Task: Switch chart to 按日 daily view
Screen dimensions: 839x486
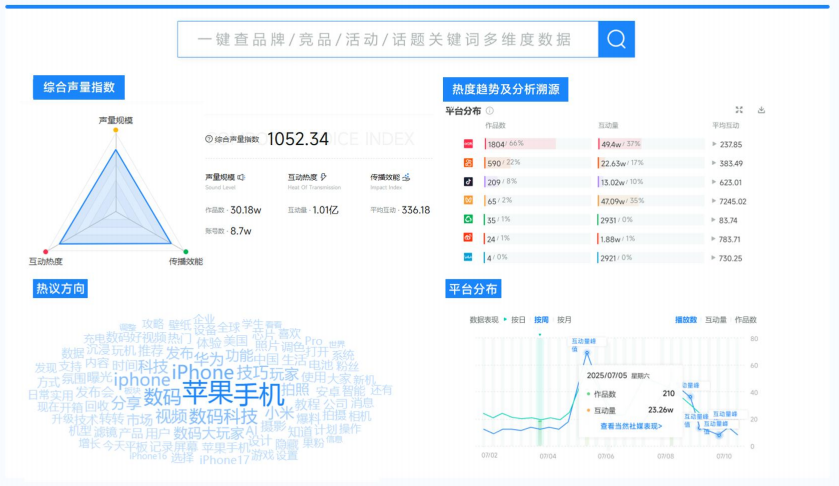Action: pos(518,320)
